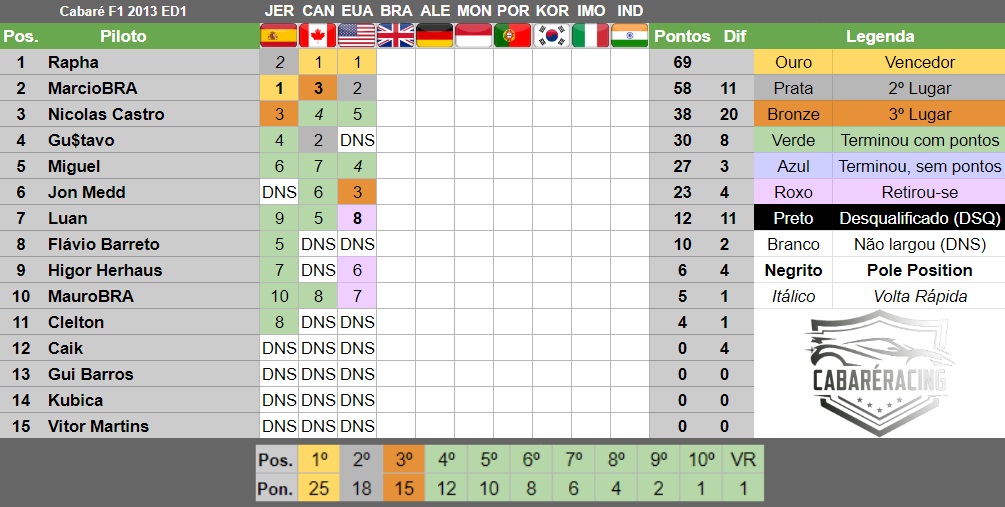Click the Canada flag icon
The width and height of the screenshot is (1005, 507).
(318, 36)
